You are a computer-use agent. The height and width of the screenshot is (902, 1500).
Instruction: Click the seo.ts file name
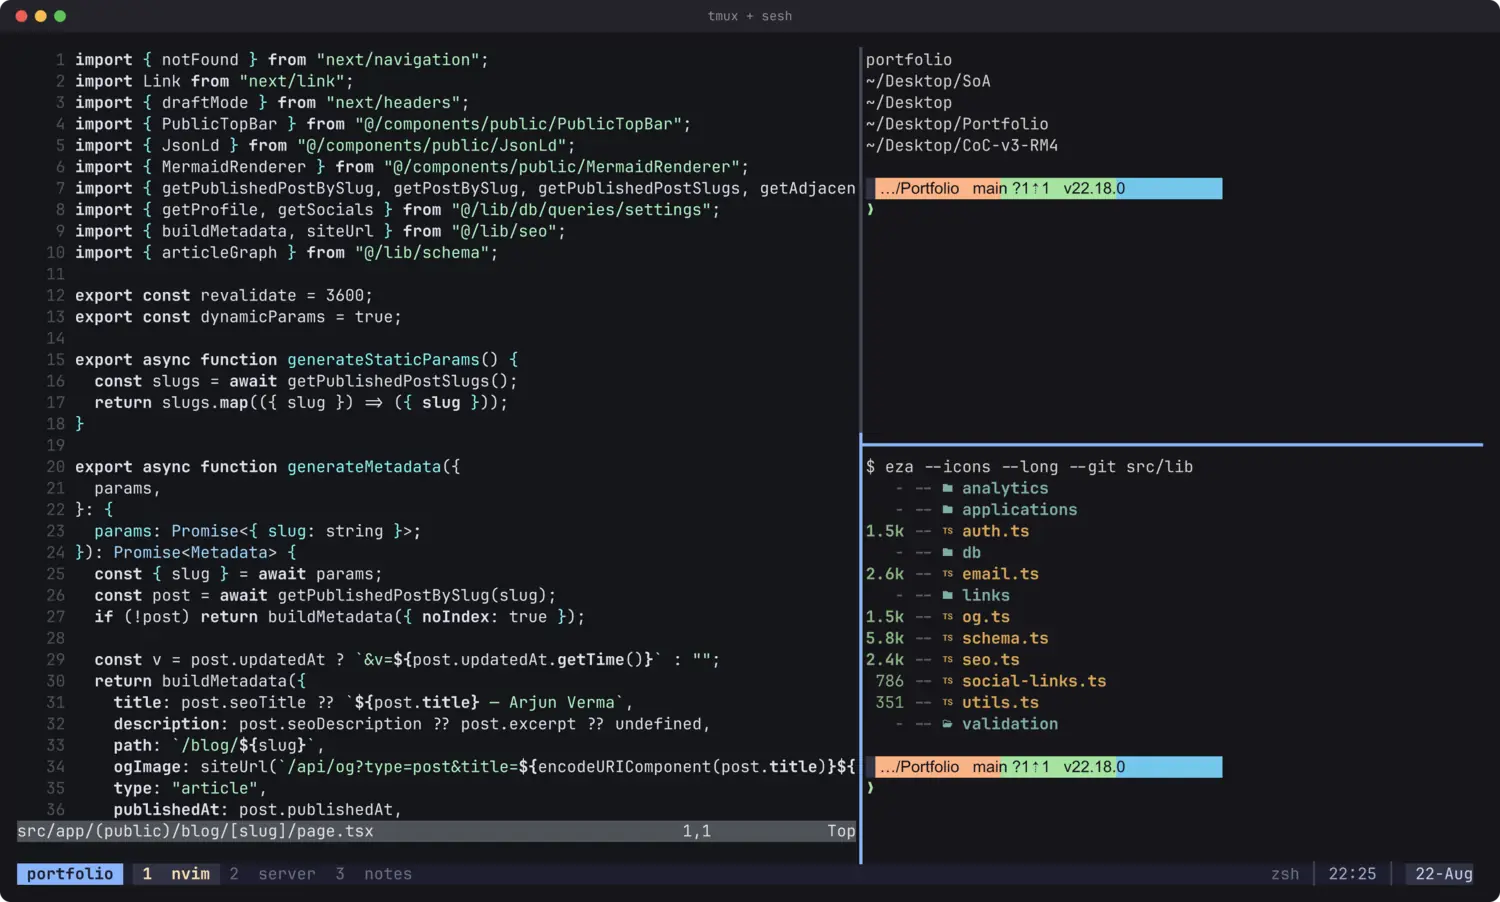click(x=991, y=660)
